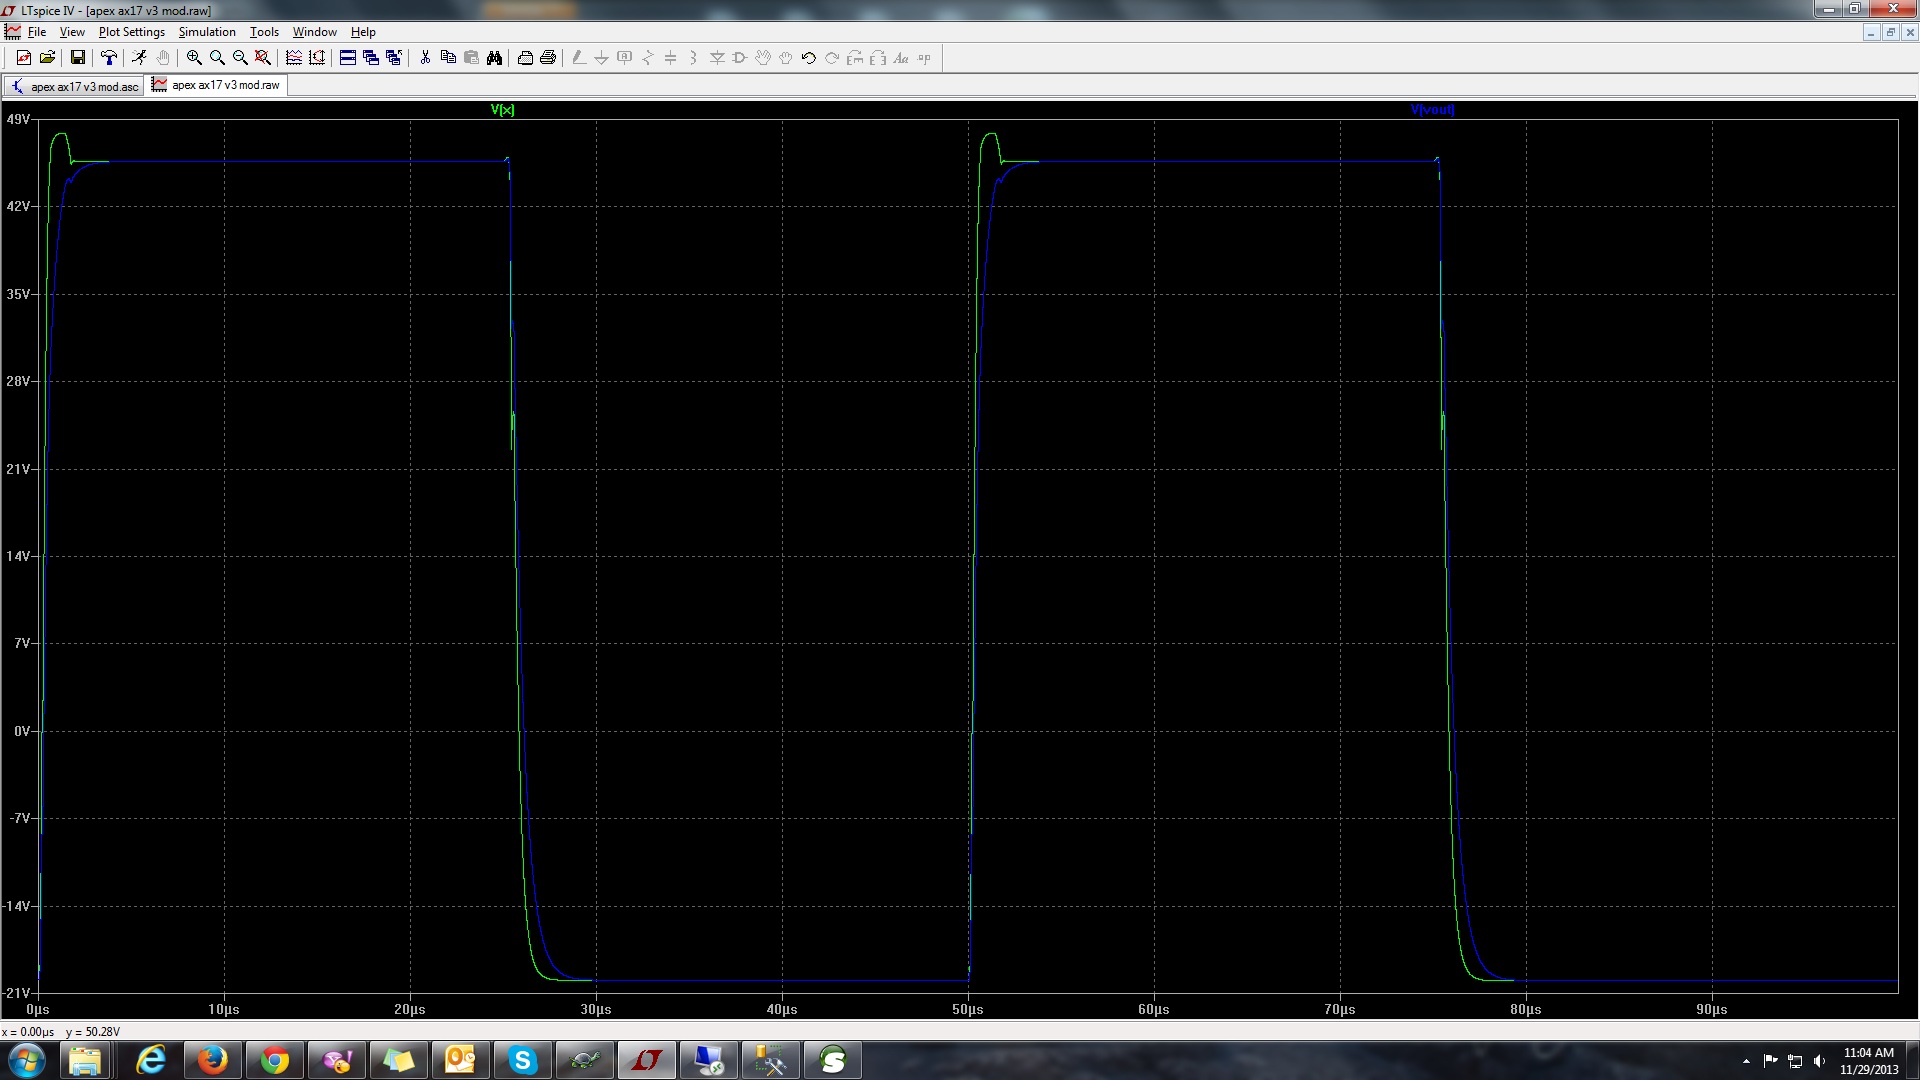Open Skype from the taskbar
Viewport: 1920px width, 1080px height.
click(522, 1060)
